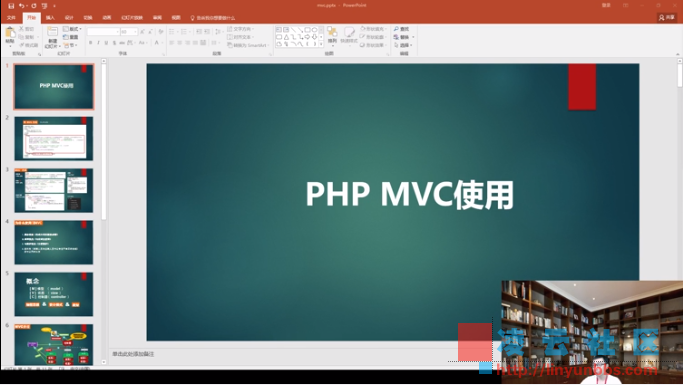Click the Tell Me lightbulb search box
683x385 pixels.
(x=213, y=18)
